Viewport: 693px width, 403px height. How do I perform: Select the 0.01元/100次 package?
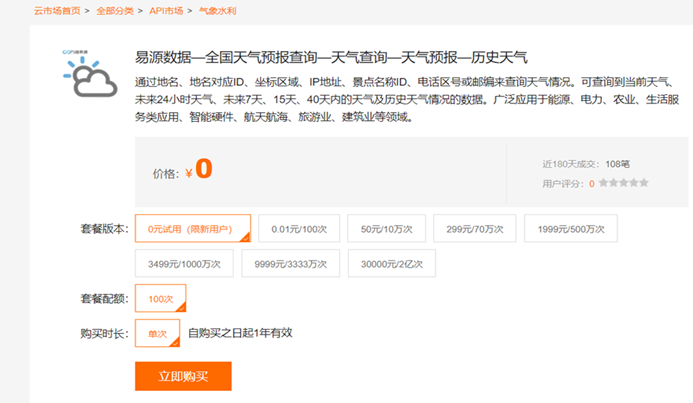[x=299, y=228]
